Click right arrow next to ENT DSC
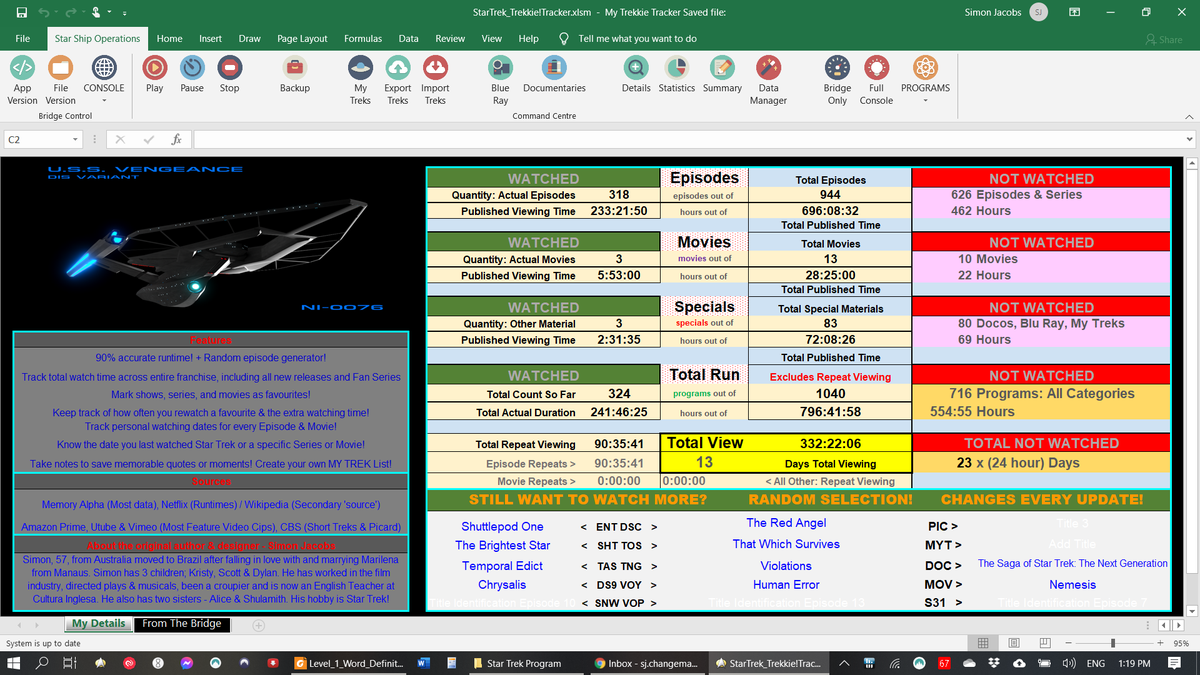1200x675 pixels. [x=654, y=526]
